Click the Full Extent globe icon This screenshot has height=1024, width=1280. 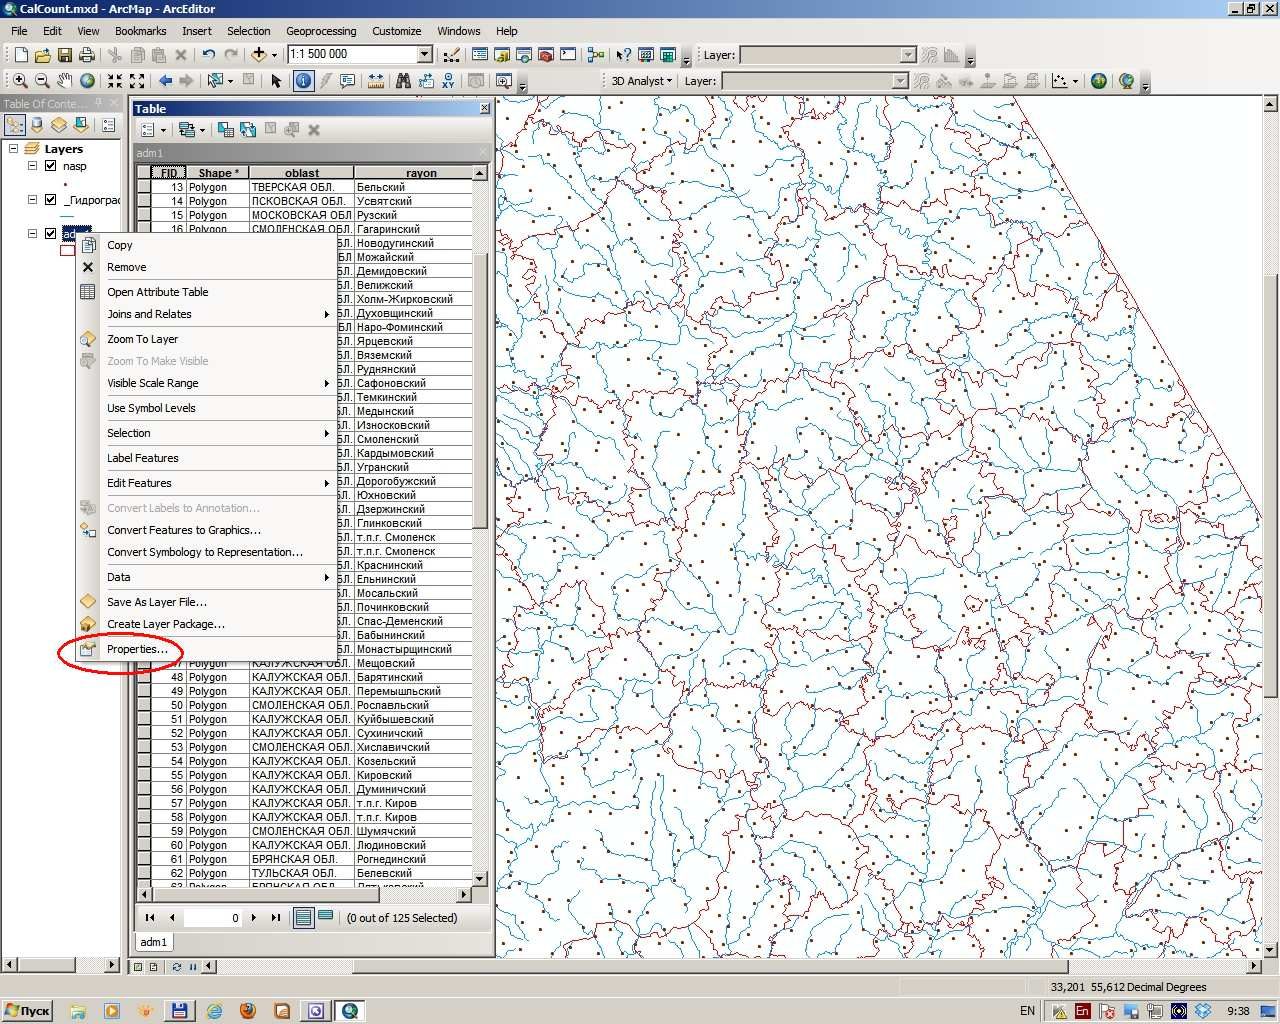click(x=87, y=81)
